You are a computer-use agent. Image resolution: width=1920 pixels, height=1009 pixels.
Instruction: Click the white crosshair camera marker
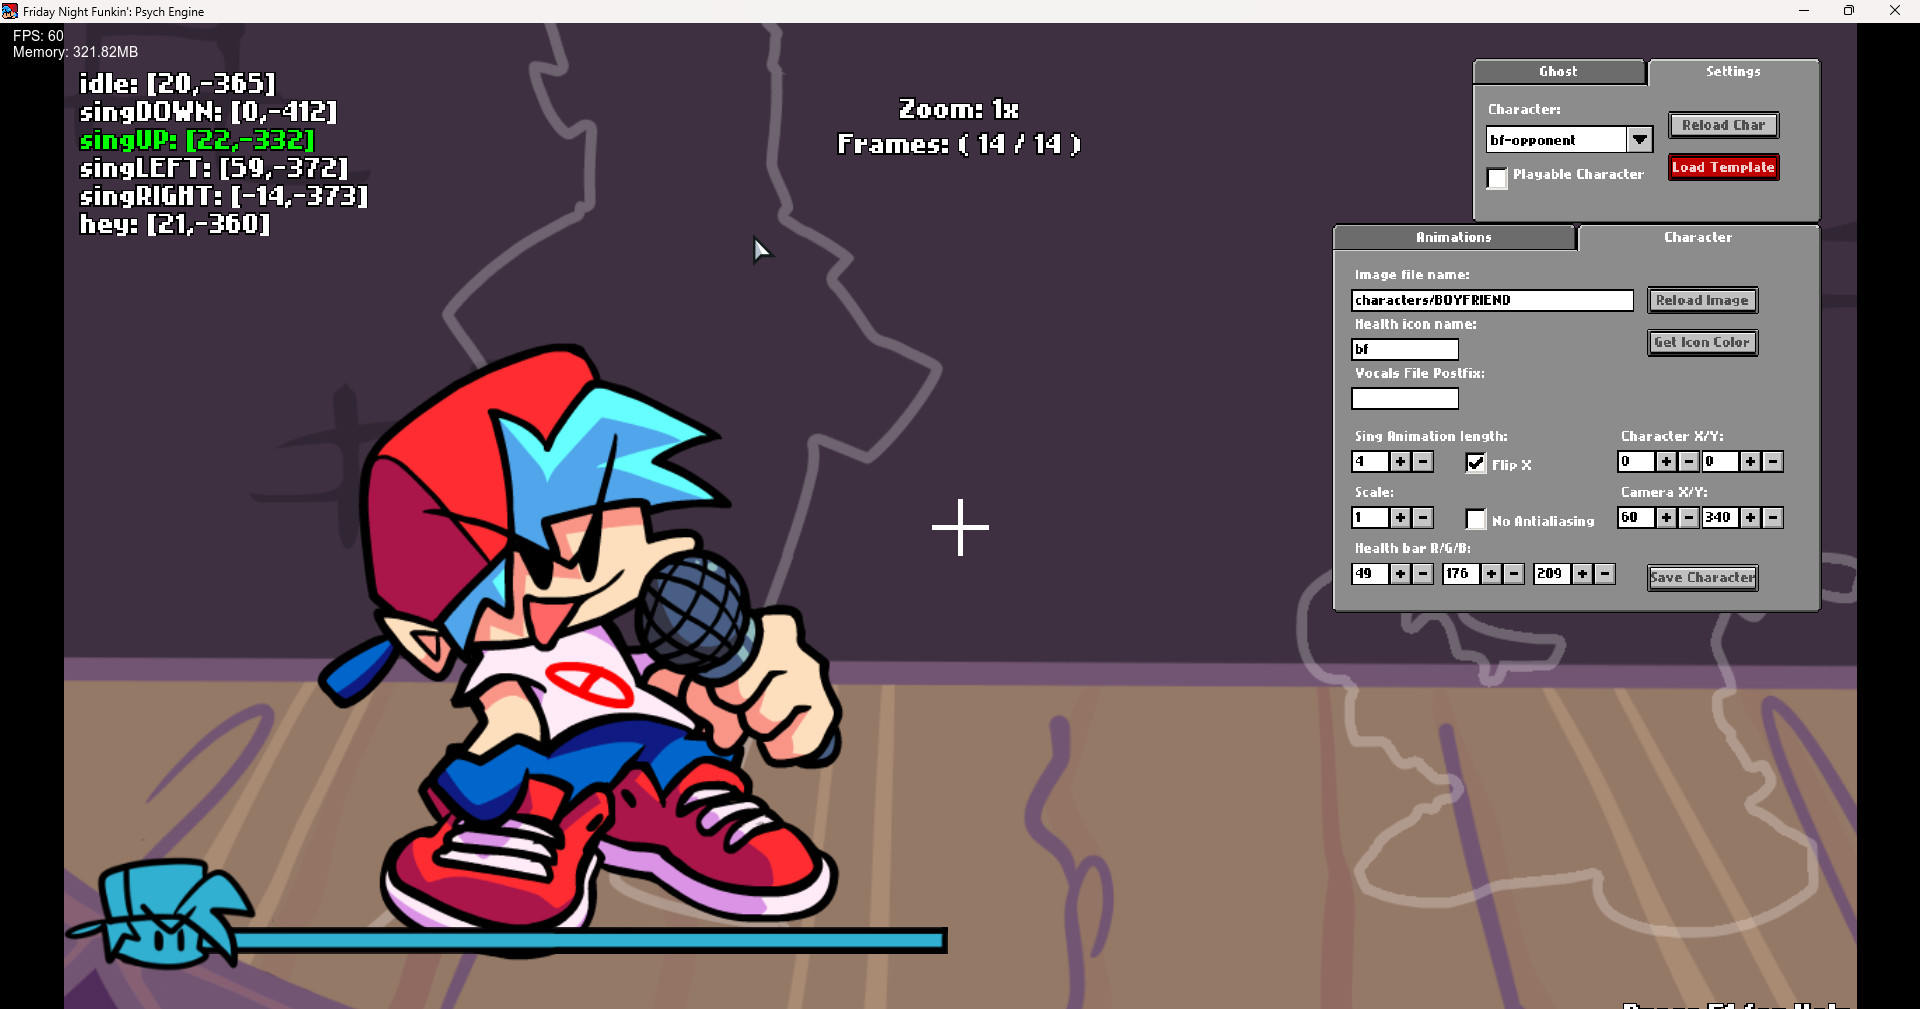(x=960, y=527)
